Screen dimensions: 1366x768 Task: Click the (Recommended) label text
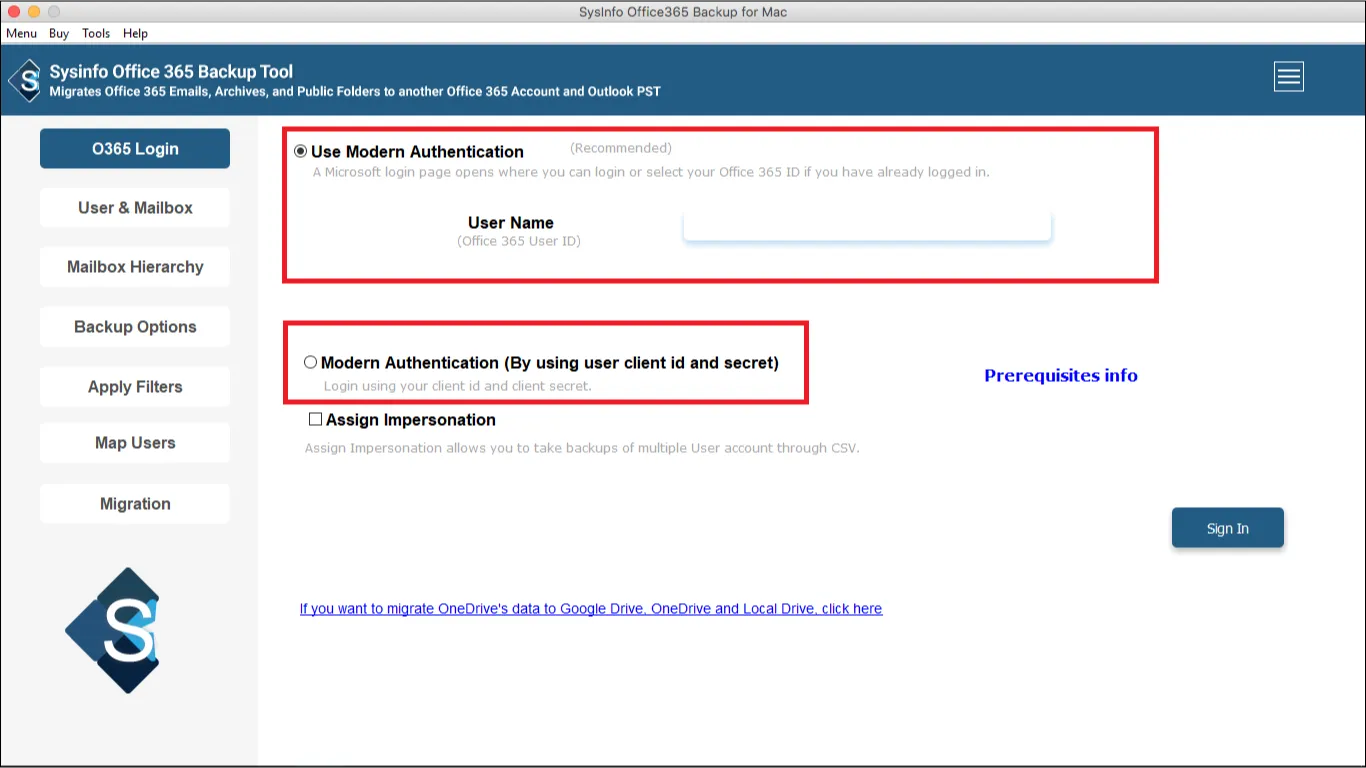pyautogui.click(x=621, y=148)
